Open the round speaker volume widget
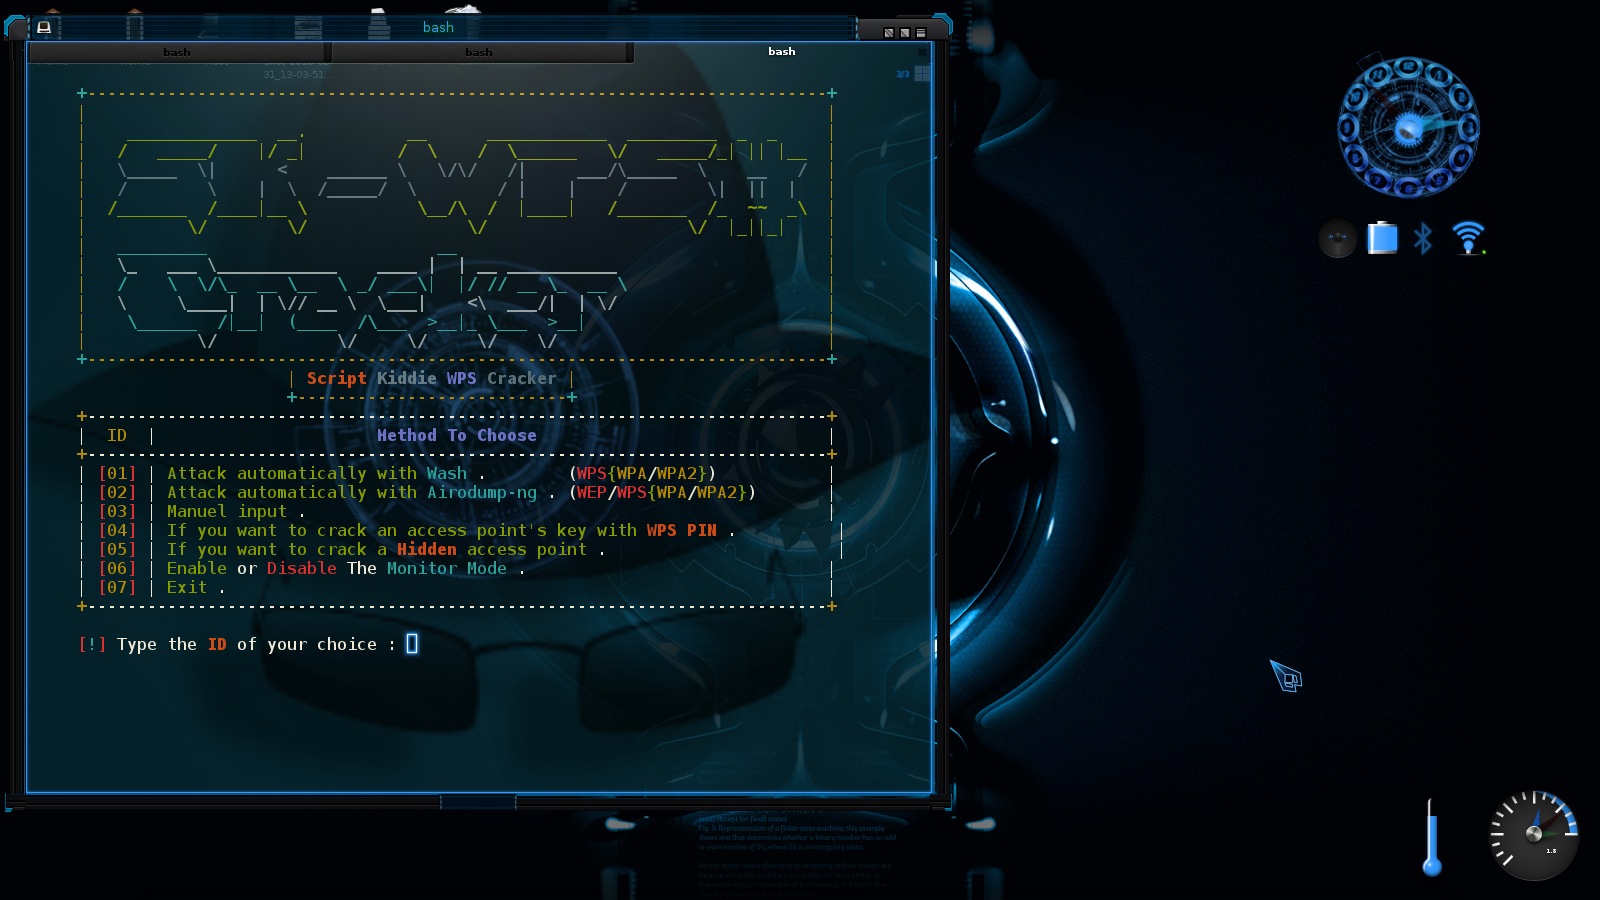This screenshot has height=900, width=1600. pyautogui.click(x=1337, y=238)
